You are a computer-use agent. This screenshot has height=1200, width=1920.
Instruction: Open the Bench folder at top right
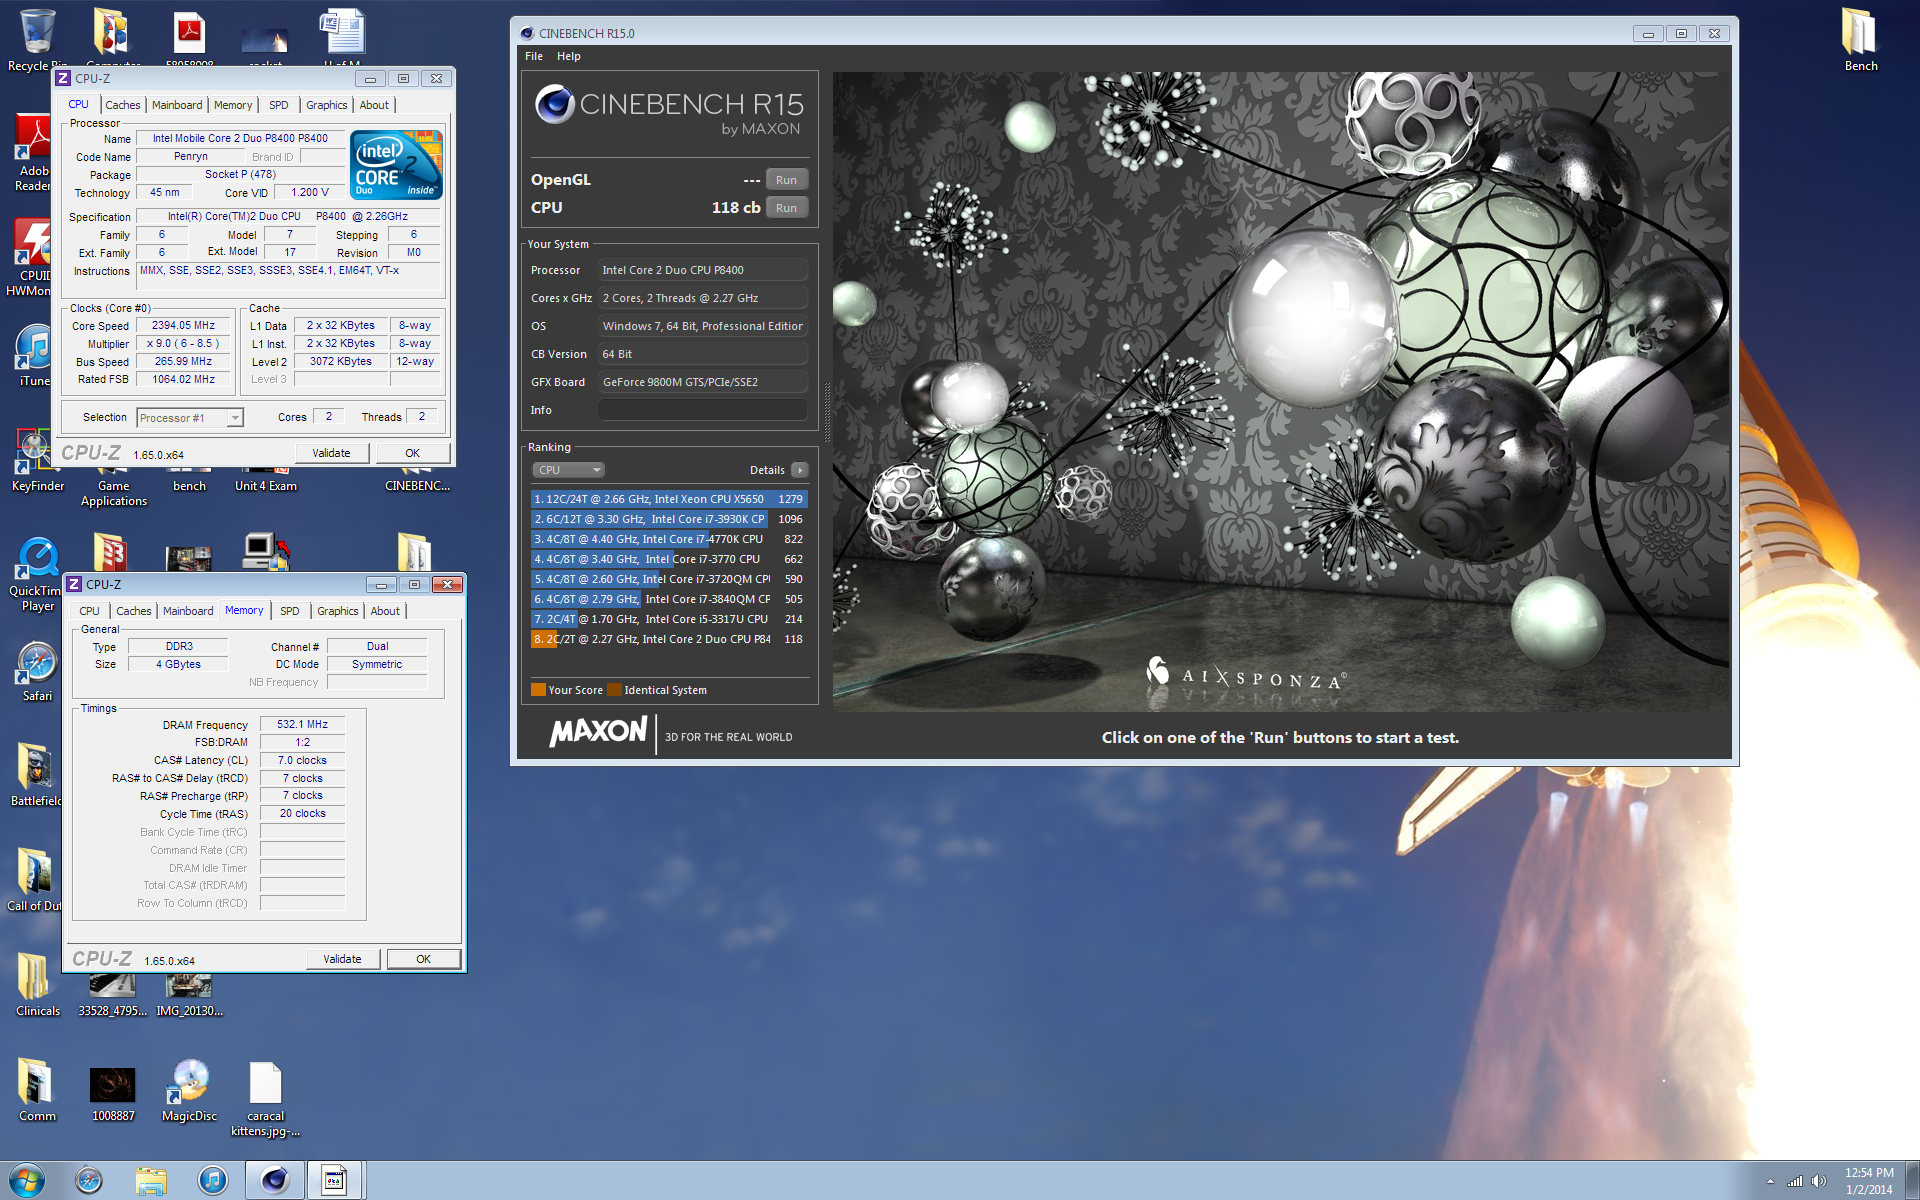coord(1860,40)
